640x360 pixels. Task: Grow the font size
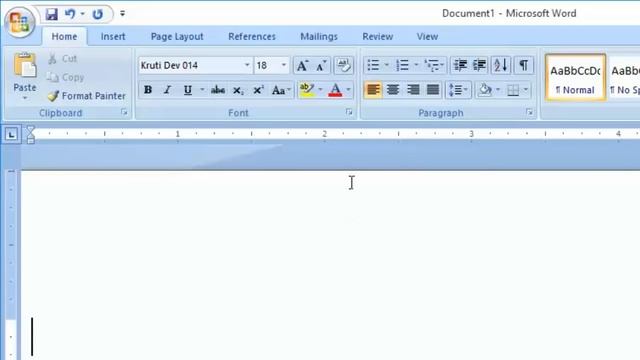tap(302, 65)
